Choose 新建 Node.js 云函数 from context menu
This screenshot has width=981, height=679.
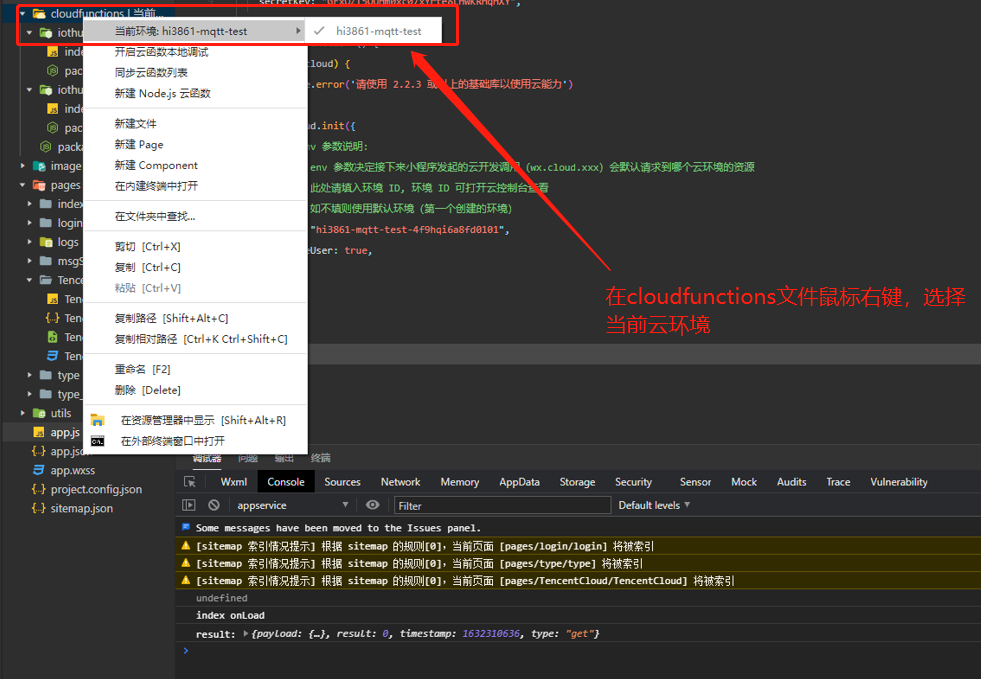point(162,94)
